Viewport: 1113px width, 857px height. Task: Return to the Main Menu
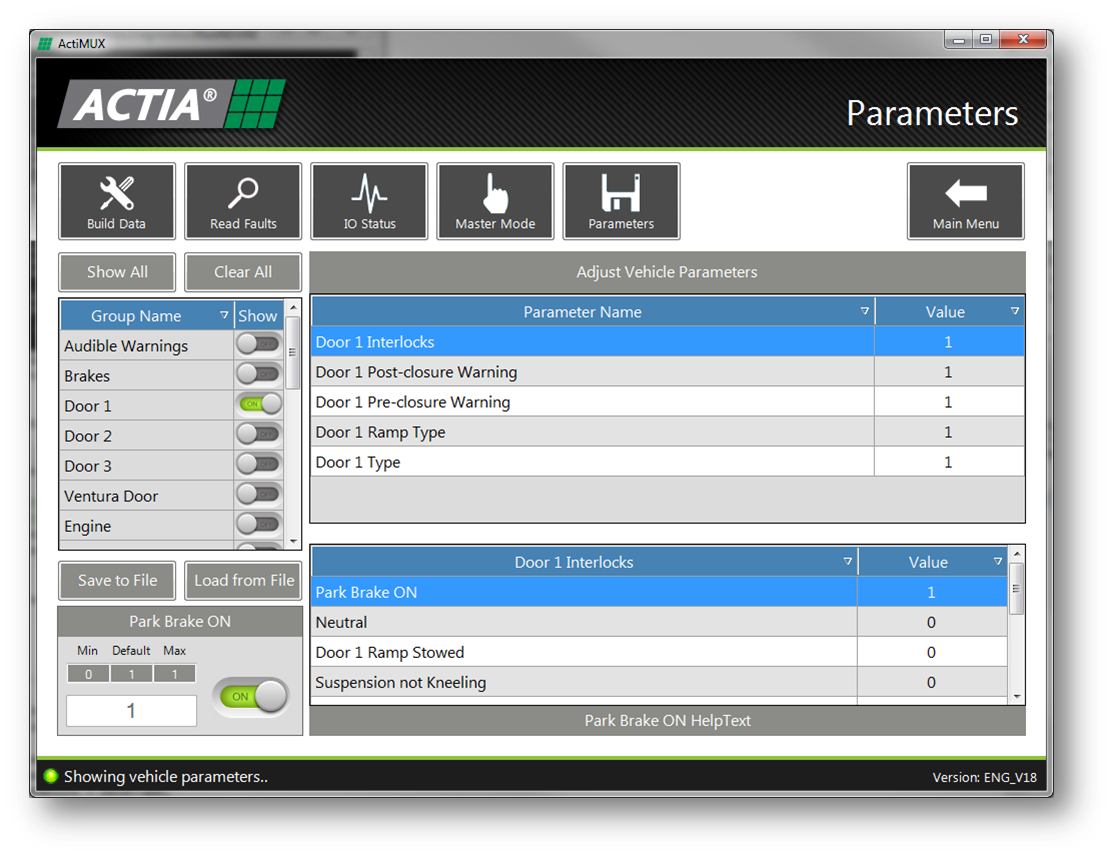tap(965, 200)
